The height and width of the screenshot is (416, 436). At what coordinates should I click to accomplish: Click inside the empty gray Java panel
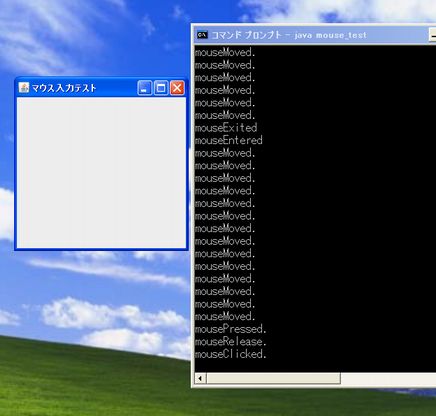[101, 172]
